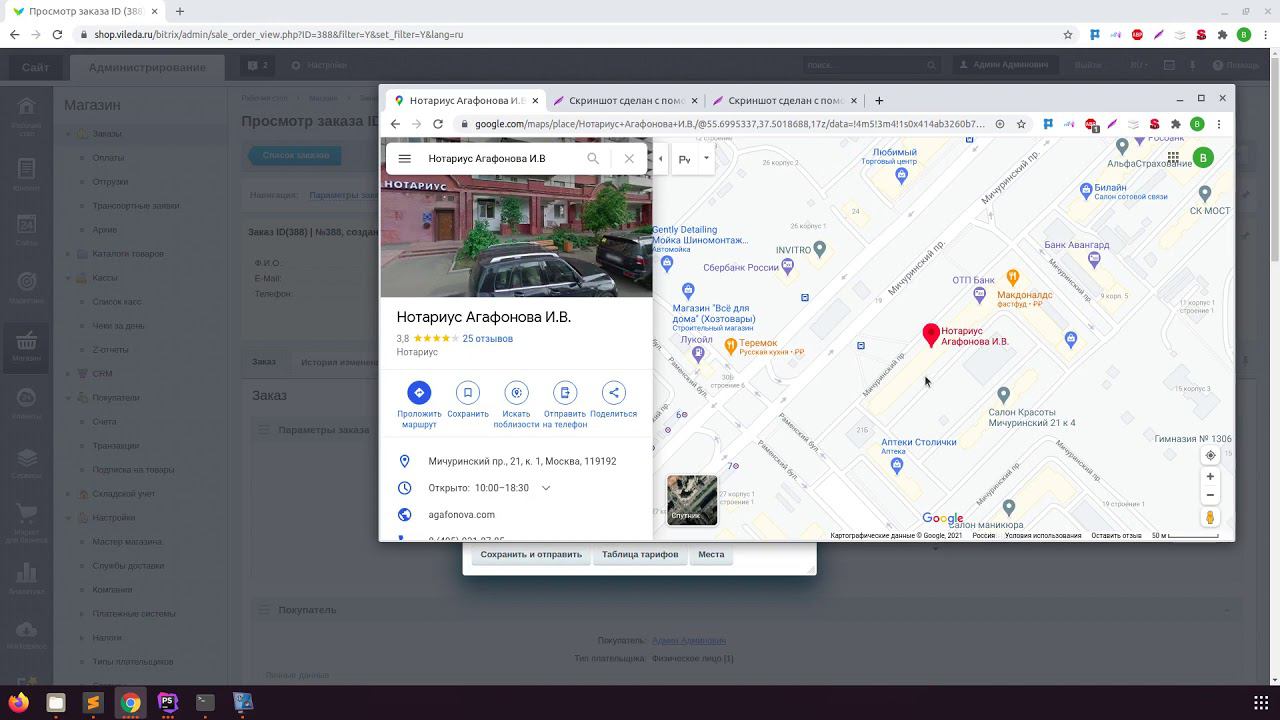This screenshot has height=720, width=1280.
Task: Clear the Google Maps search box
Action: click(629, 158)
